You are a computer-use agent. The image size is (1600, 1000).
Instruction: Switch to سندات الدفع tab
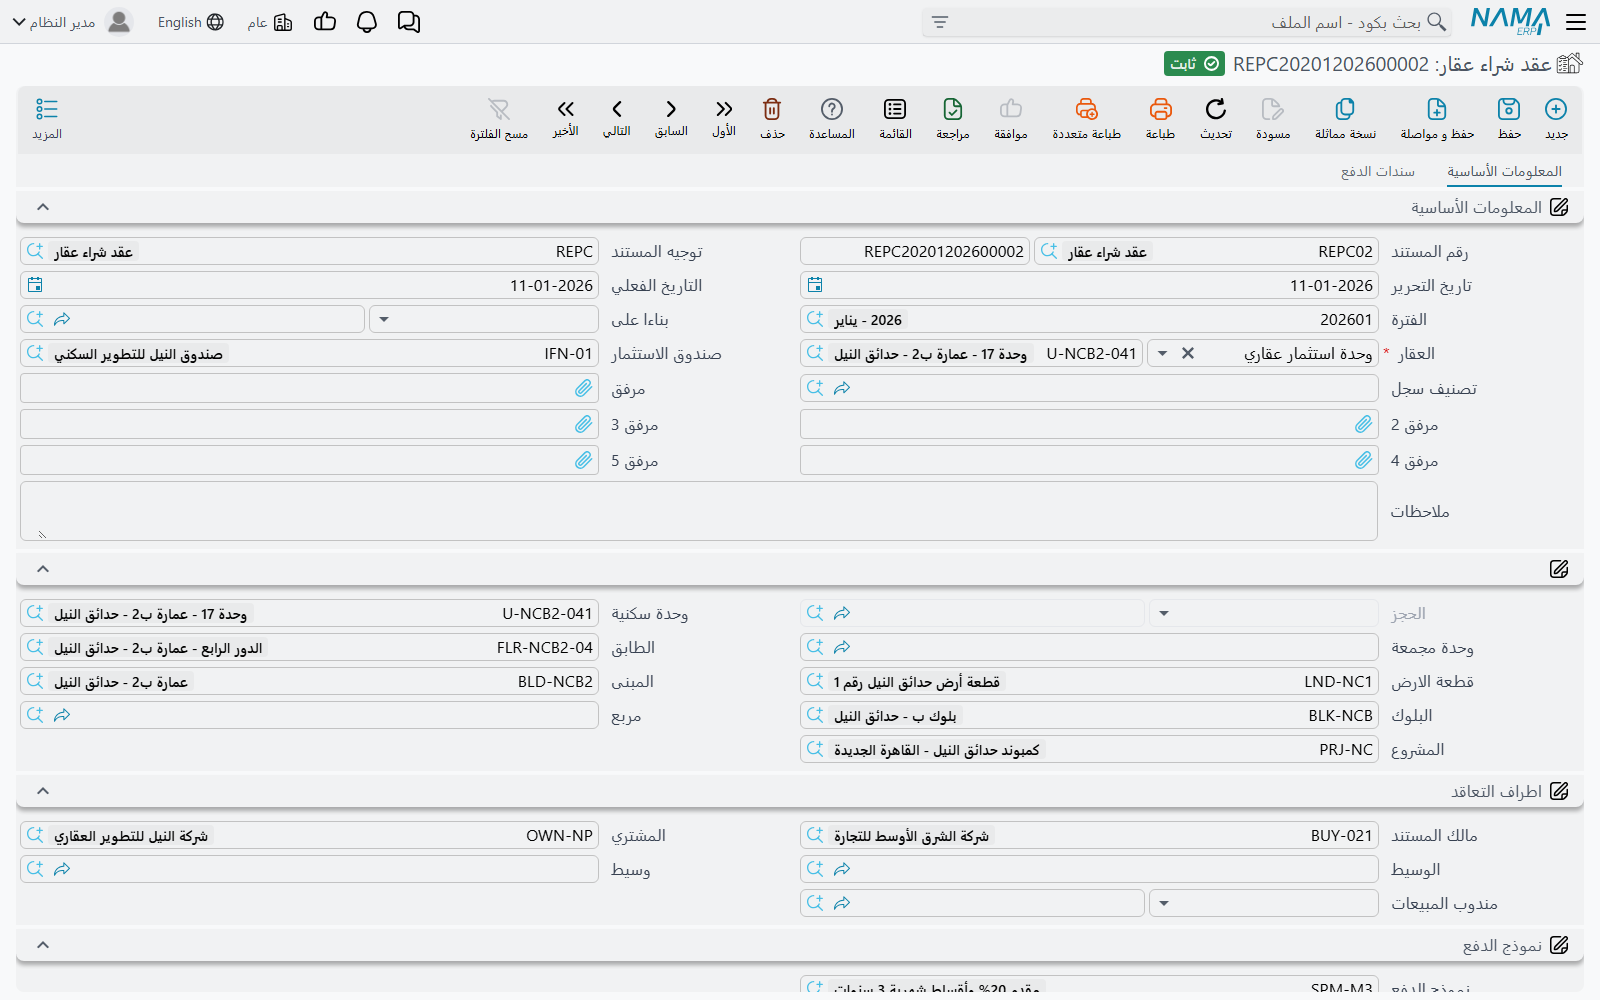coord(1378,171)
